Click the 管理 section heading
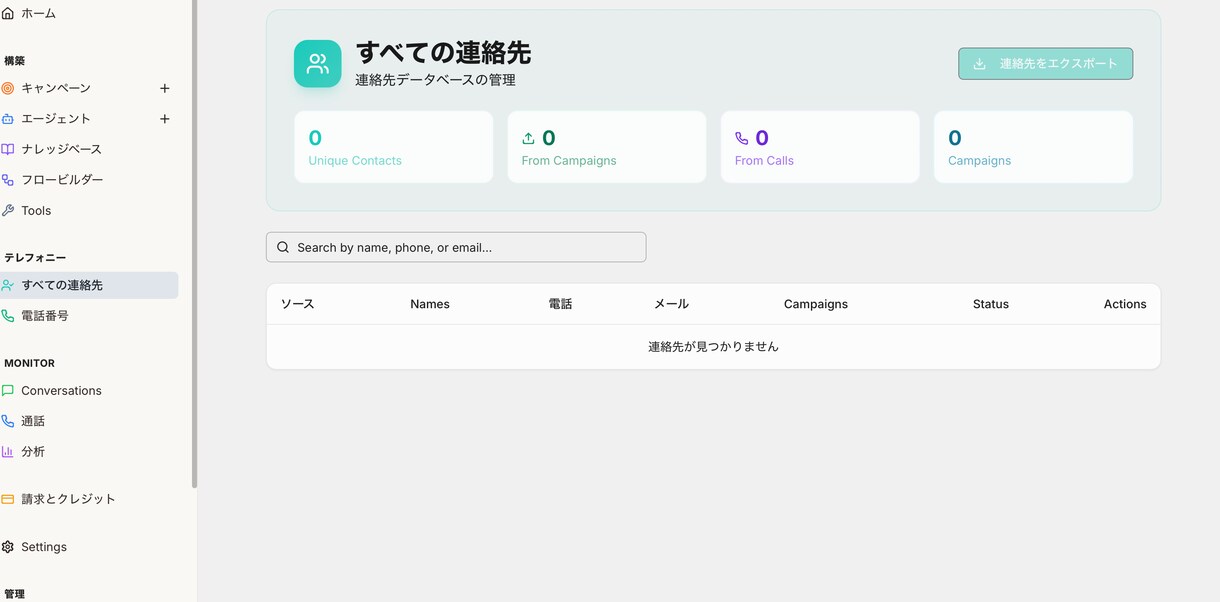 click(x=14, y=594)
